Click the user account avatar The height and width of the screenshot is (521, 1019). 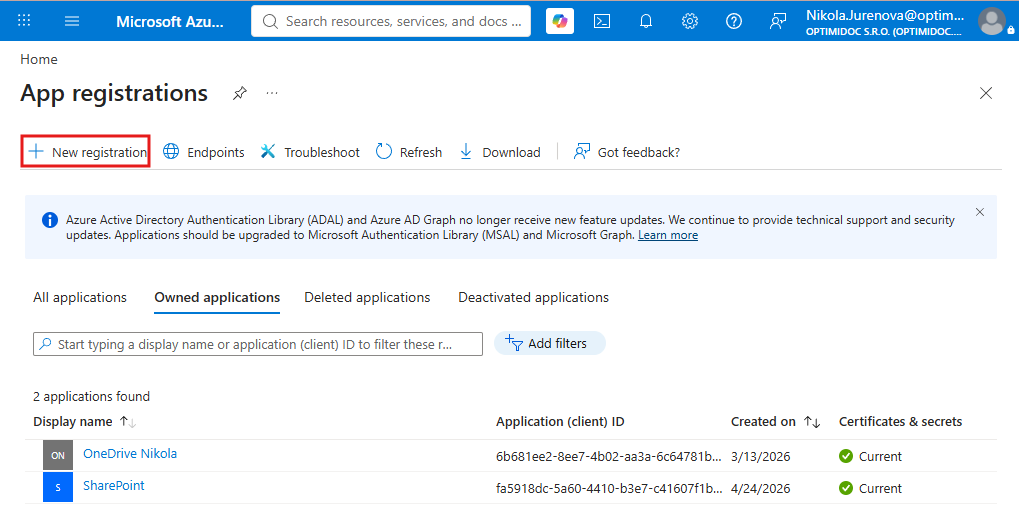click(992, 21)
